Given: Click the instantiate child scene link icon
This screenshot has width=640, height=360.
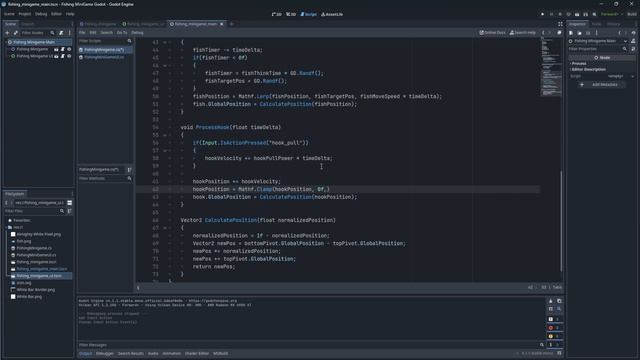Looking at the screenshot, I should [16, 33].
